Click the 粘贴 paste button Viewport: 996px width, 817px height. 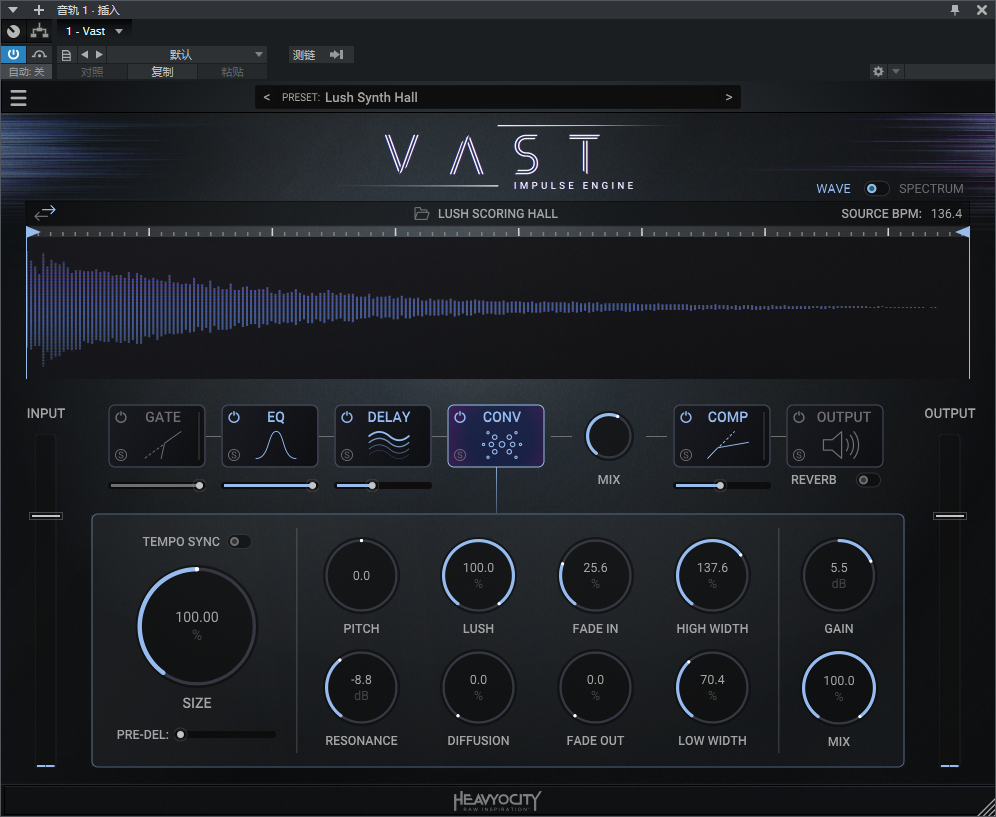(232, 72)
